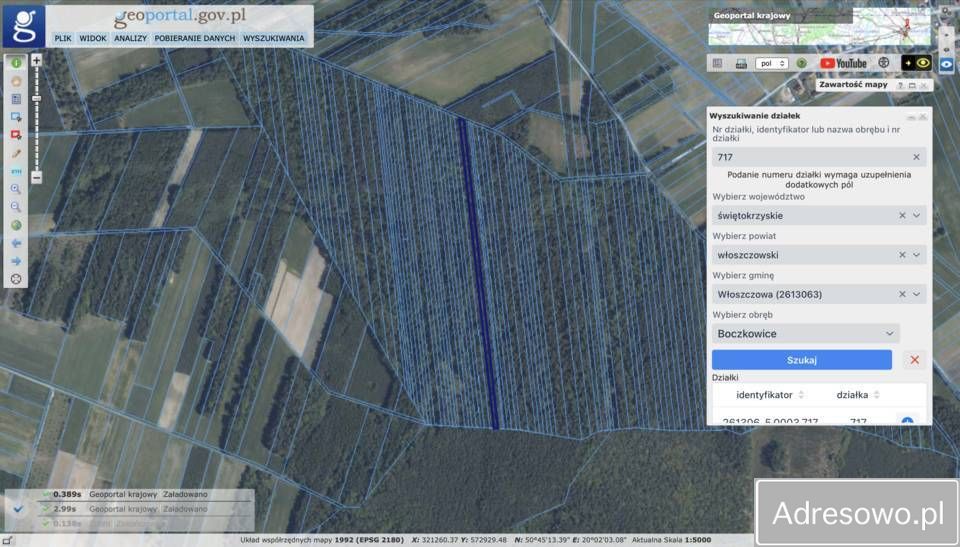The image size is (960, 547).
Task: Toggle the blue eye visibility button
Action: tap(946, 64)
